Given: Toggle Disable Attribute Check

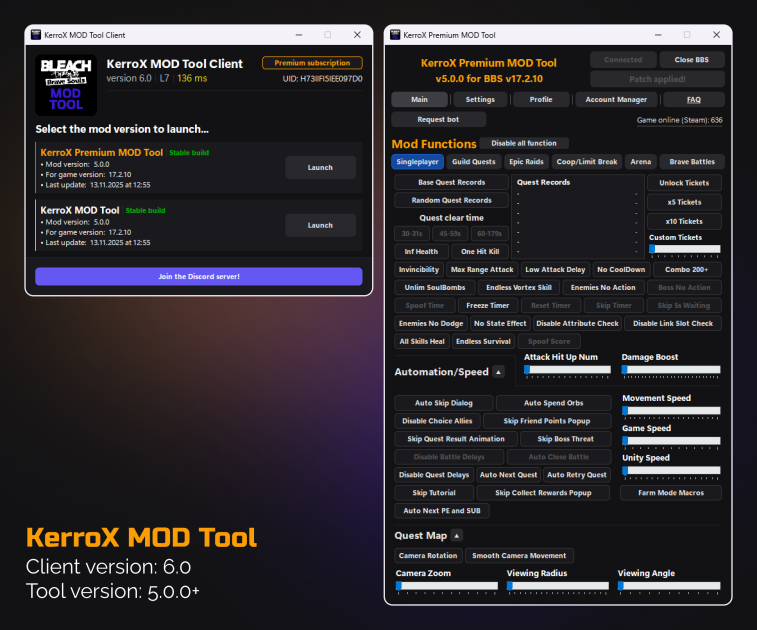Looking at the screenshot, I should (577, 323).
